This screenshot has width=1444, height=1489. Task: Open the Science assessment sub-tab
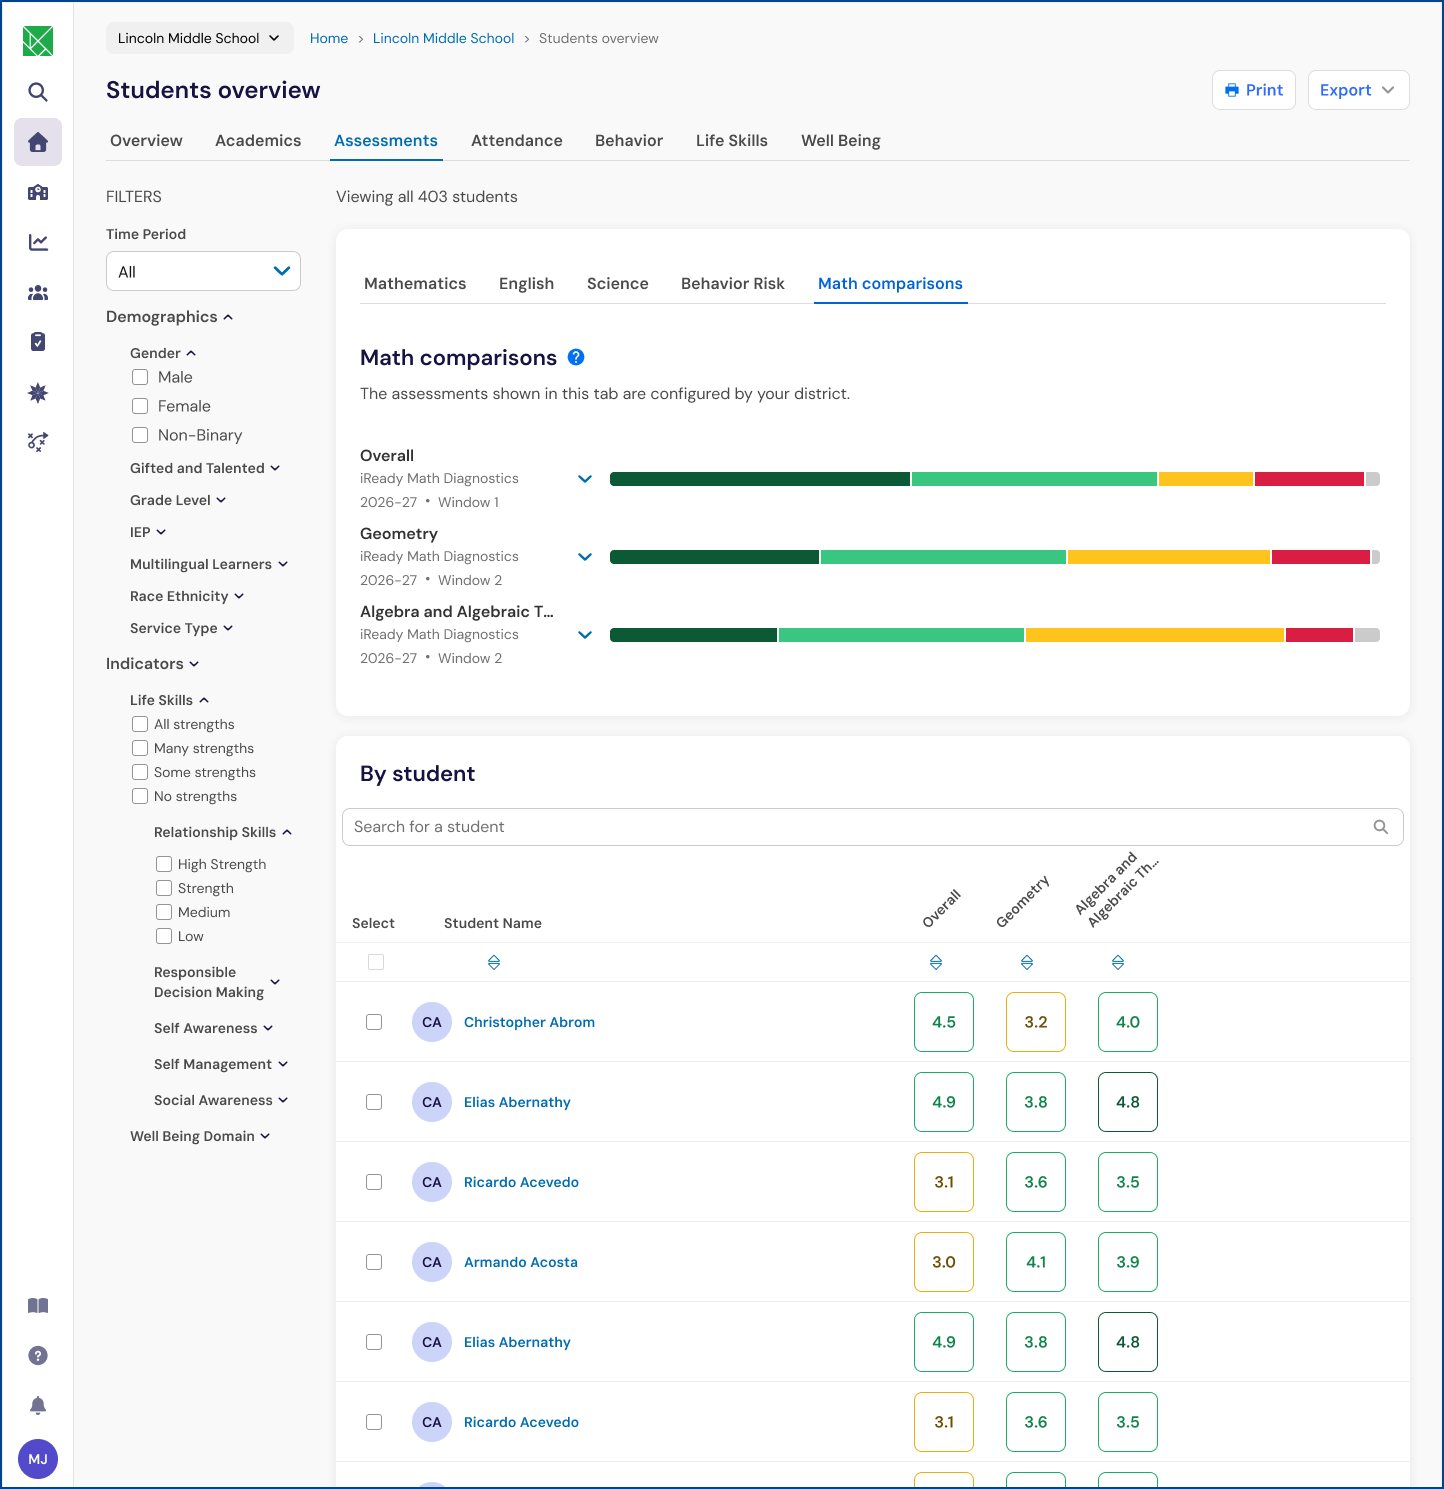[618, 284]
